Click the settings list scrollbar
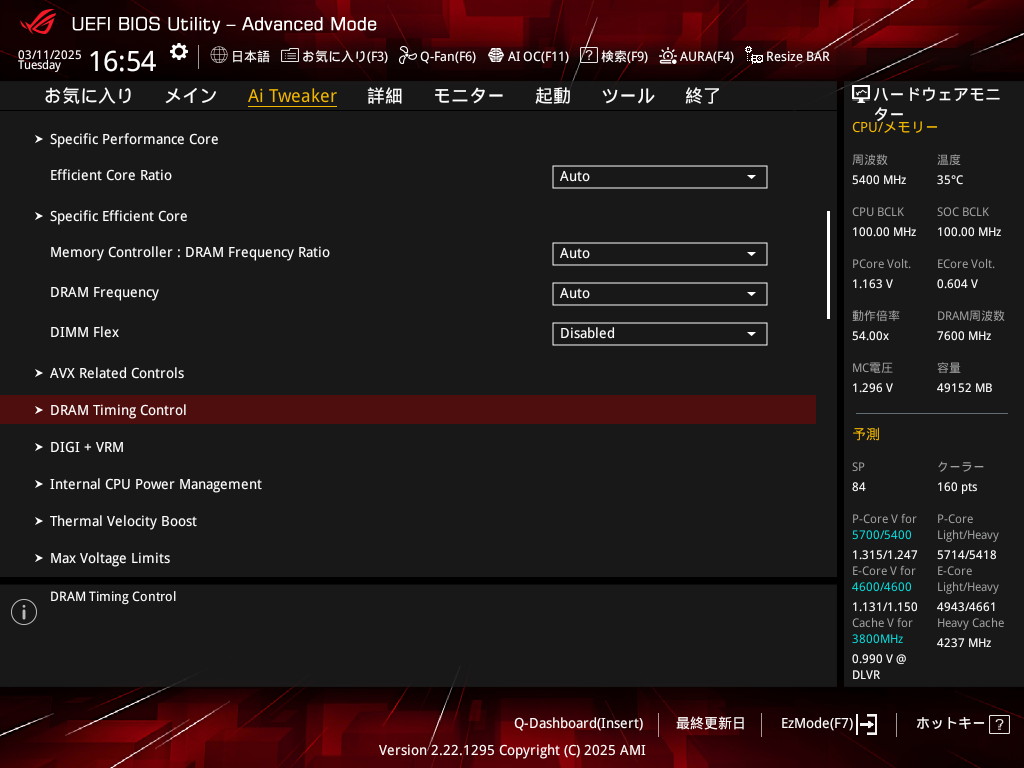The height and width of the screenshot is (768, 1024). [x=828, y=264]
